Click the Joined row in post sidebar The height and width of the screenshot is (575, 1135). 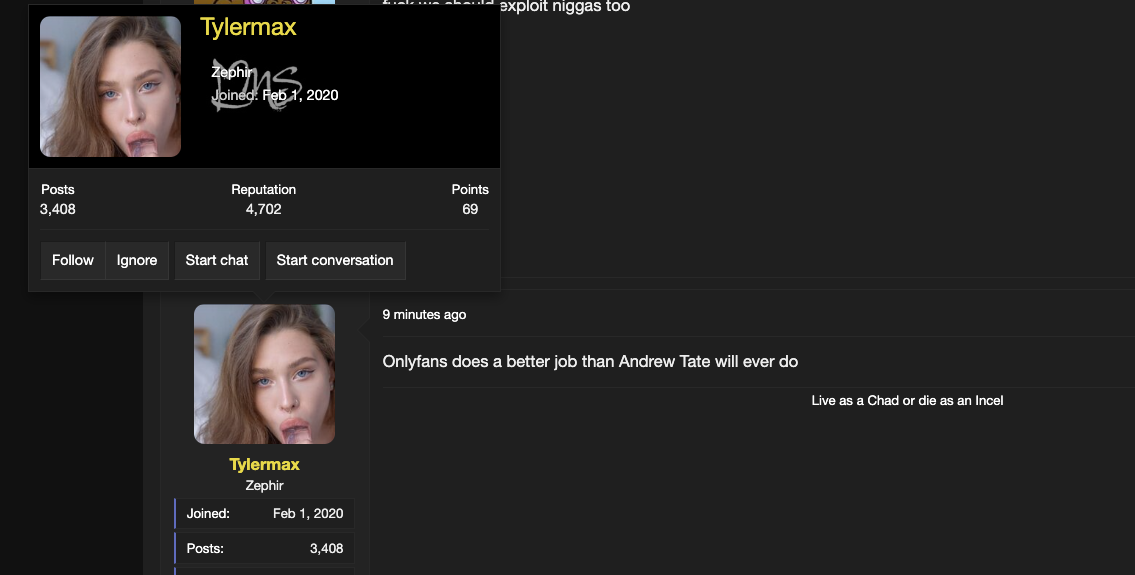coord(264,513)
